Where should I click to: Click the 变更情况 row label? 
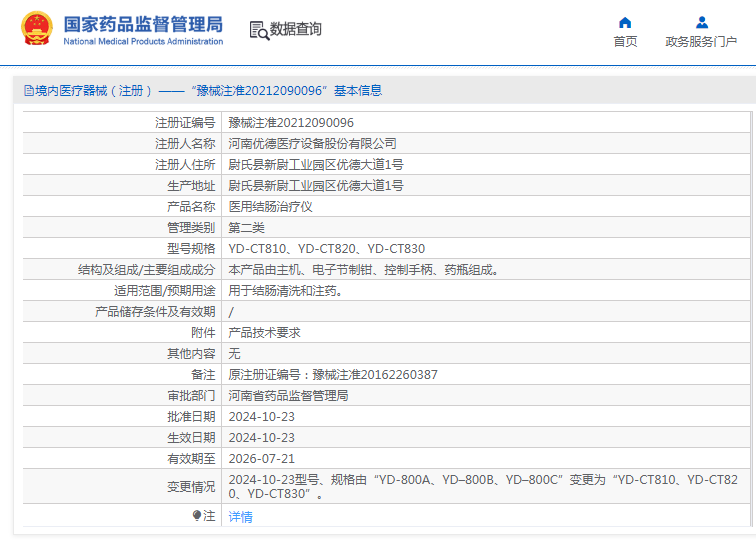coord(191,487)
